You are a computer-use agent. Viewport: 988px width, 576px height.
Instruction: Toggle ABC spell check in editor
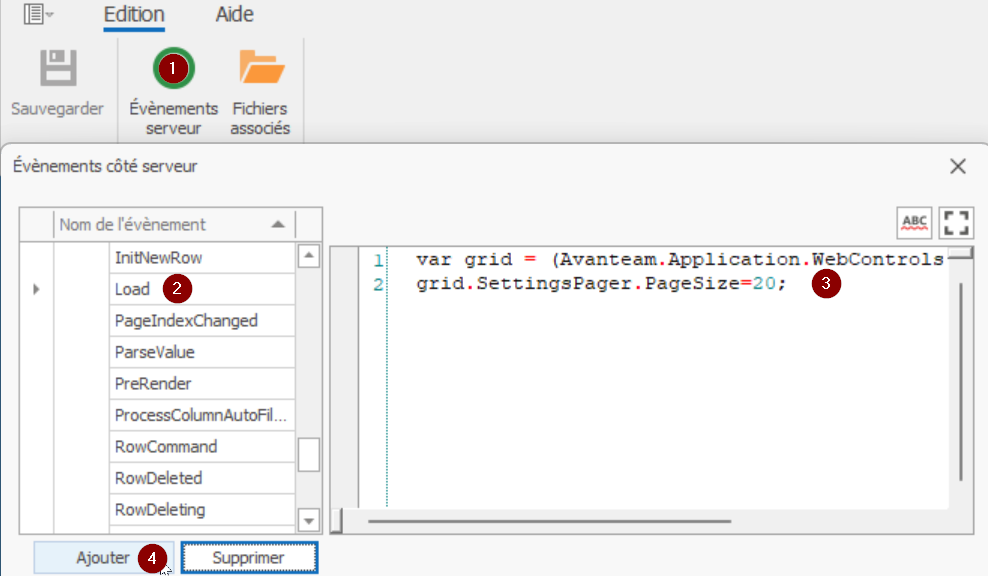[914, 222]
